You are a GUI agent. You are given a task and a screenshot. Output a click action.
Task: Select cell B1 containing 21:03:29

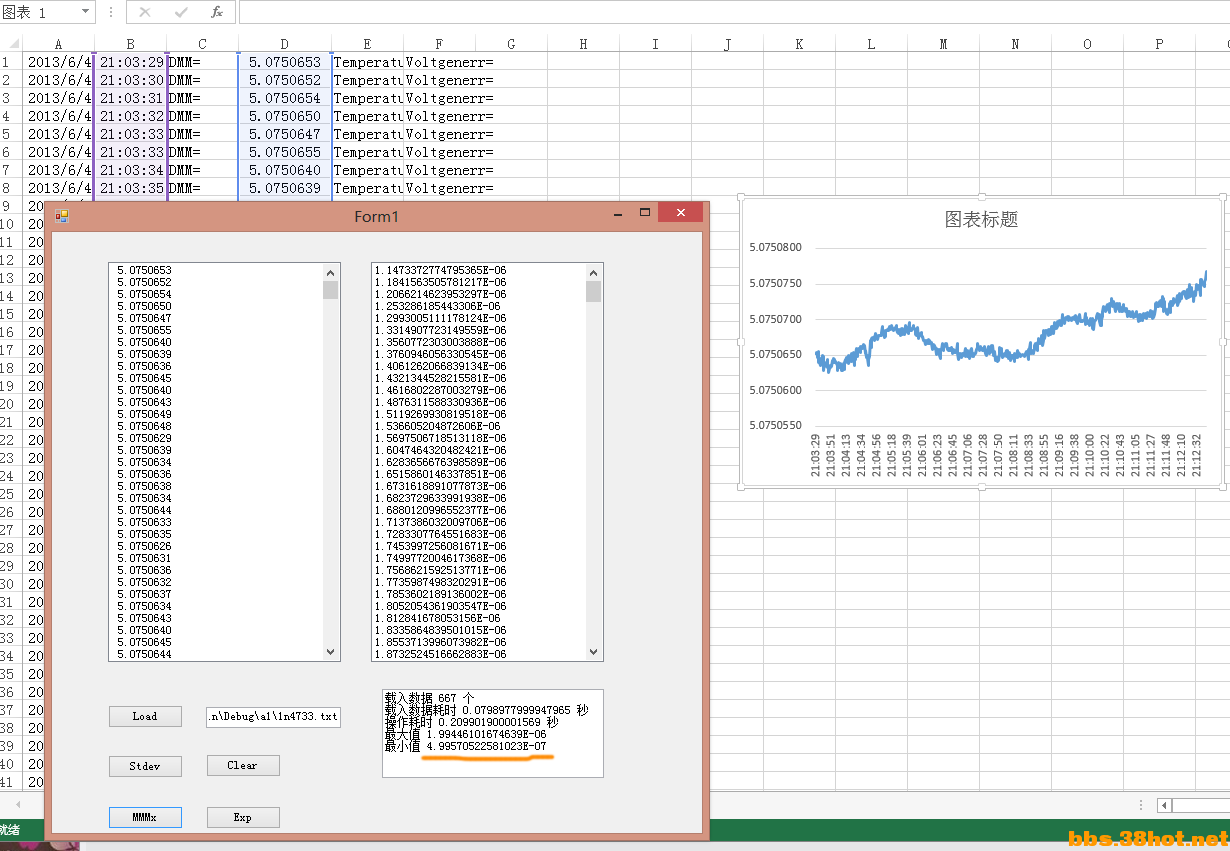(130, 62)
